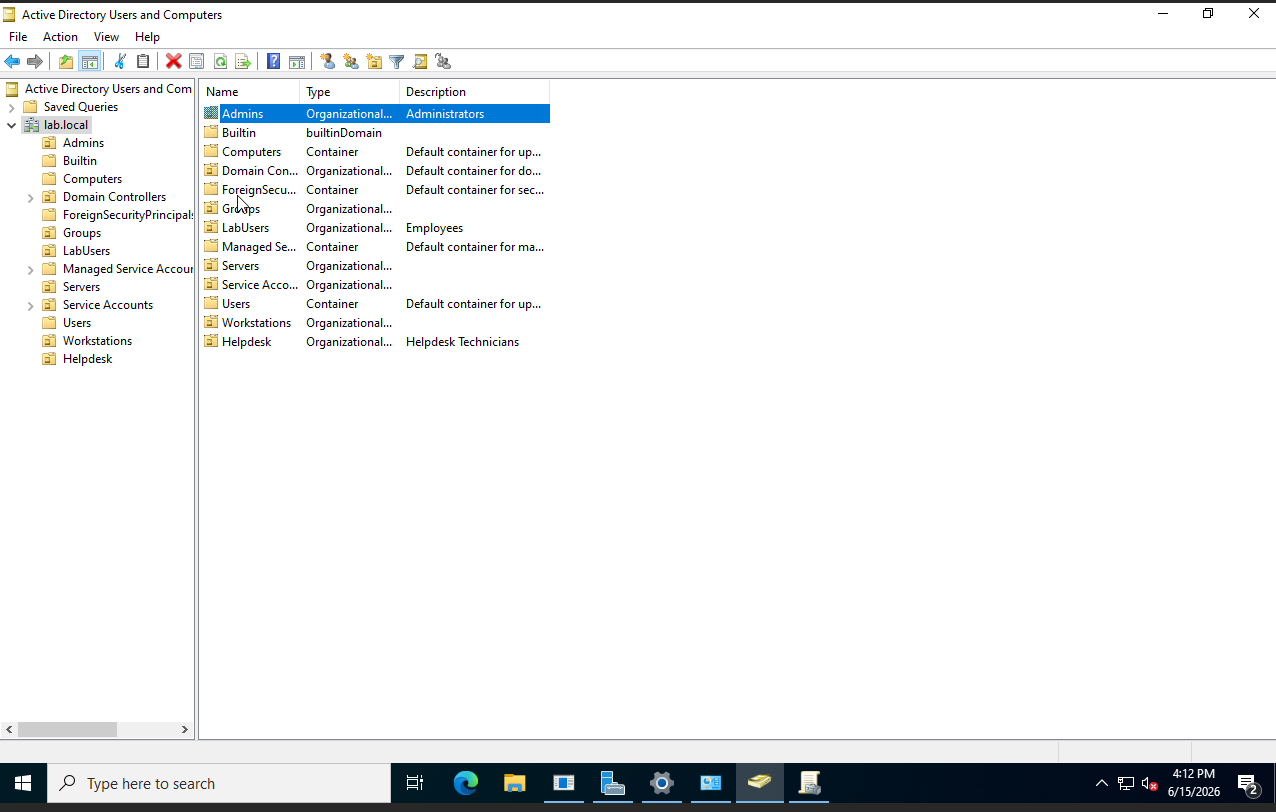Open the Help question-mark icon
Screen dimensions: 1276x812
pos(273,62)
